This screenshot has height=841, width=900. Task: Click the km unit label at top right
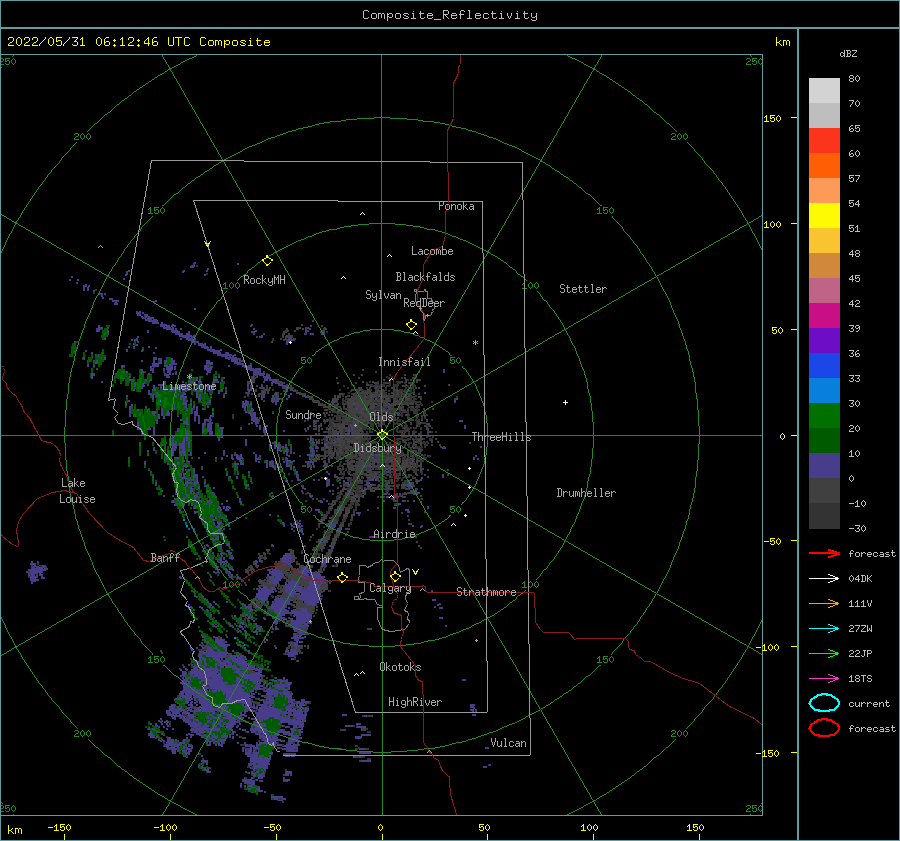(782, 42)
